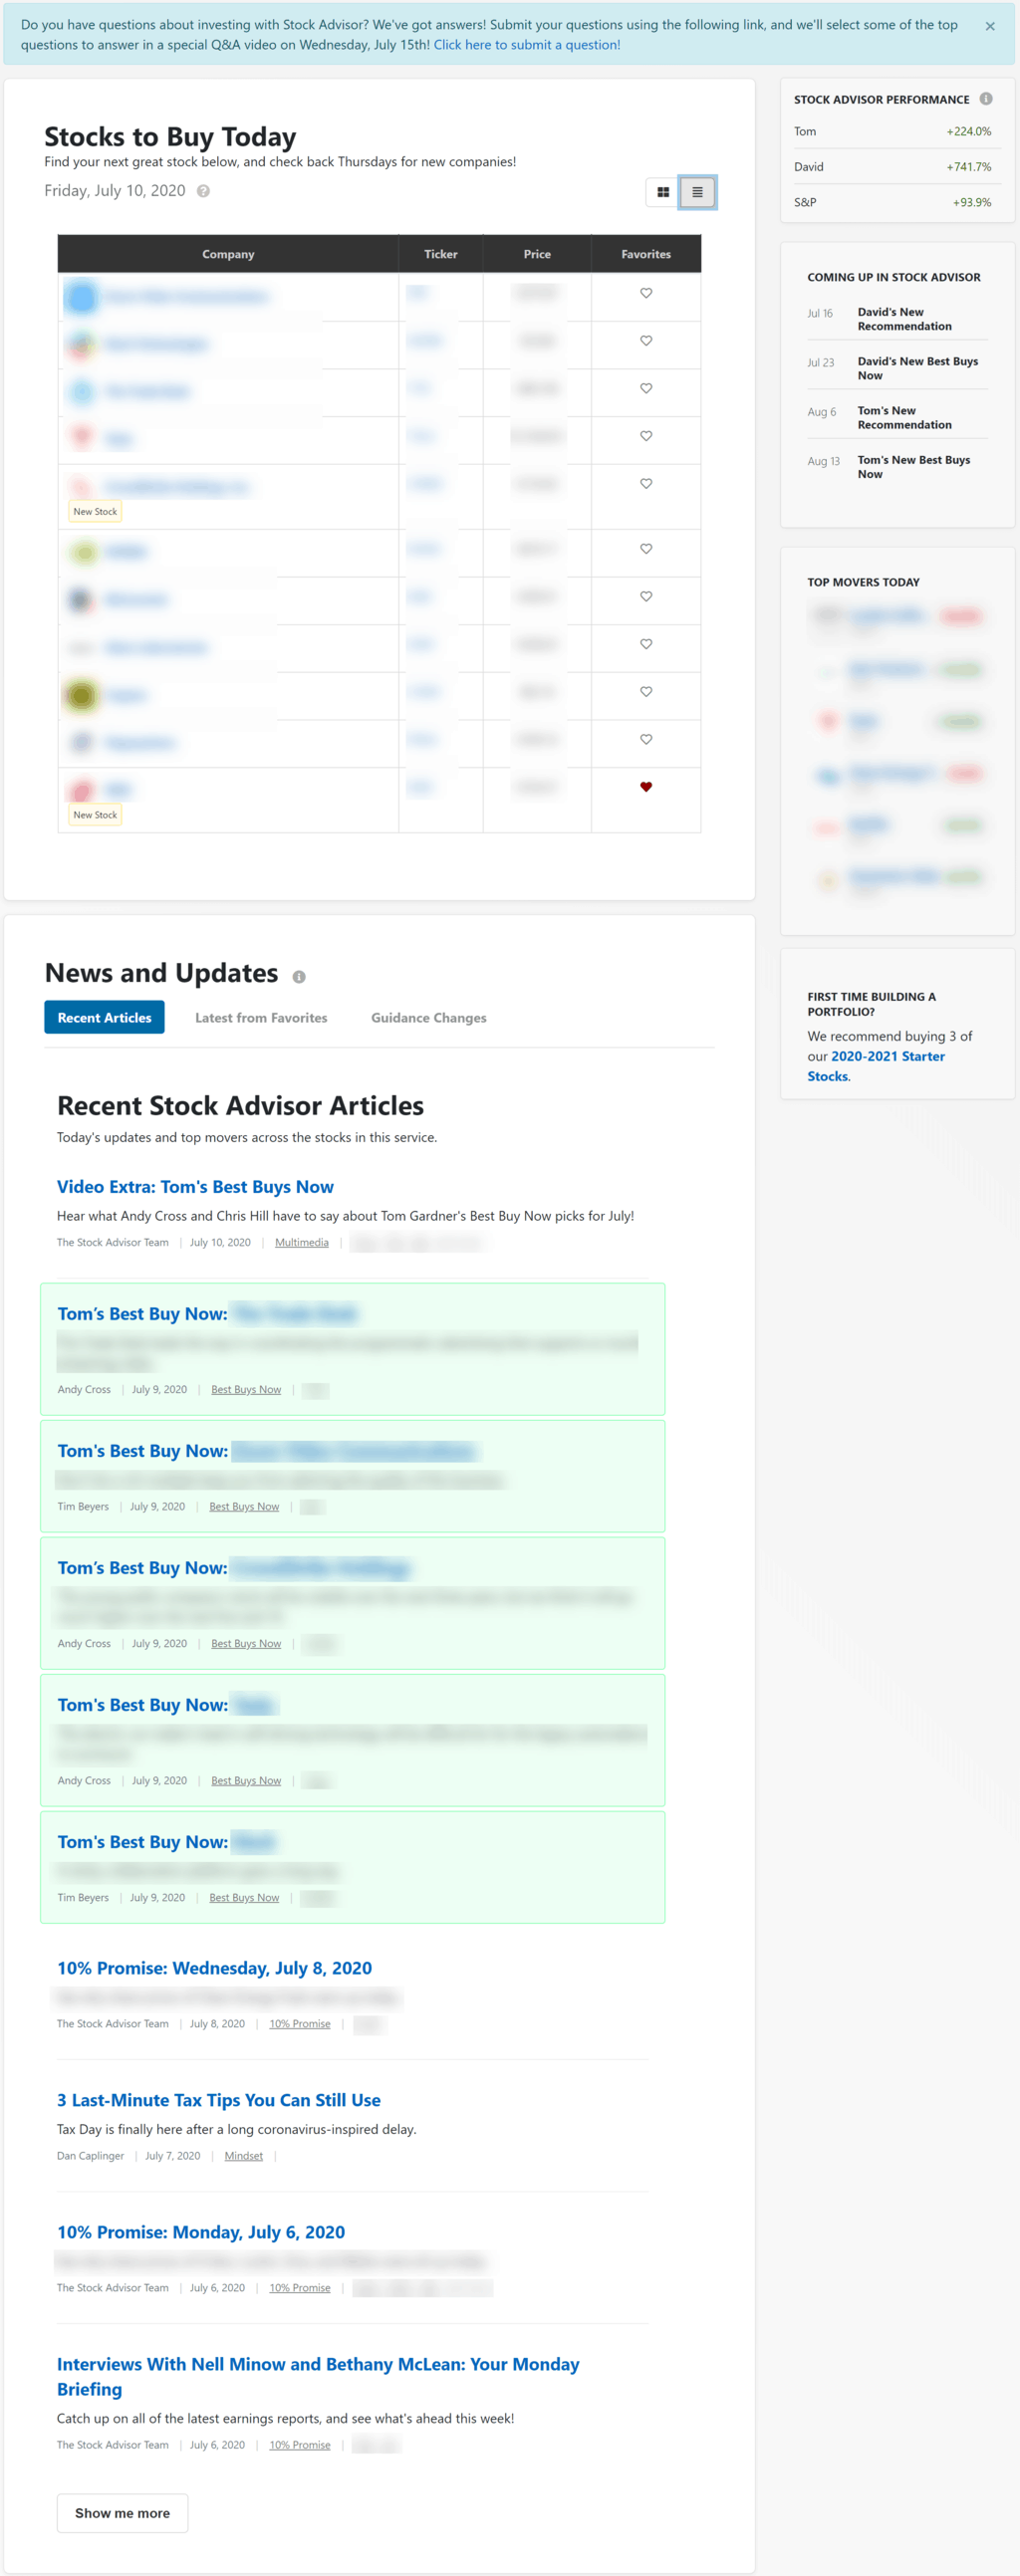
Task: Open first Tom's Best Buy Now article by Andy Cross
Action: 207,1313
